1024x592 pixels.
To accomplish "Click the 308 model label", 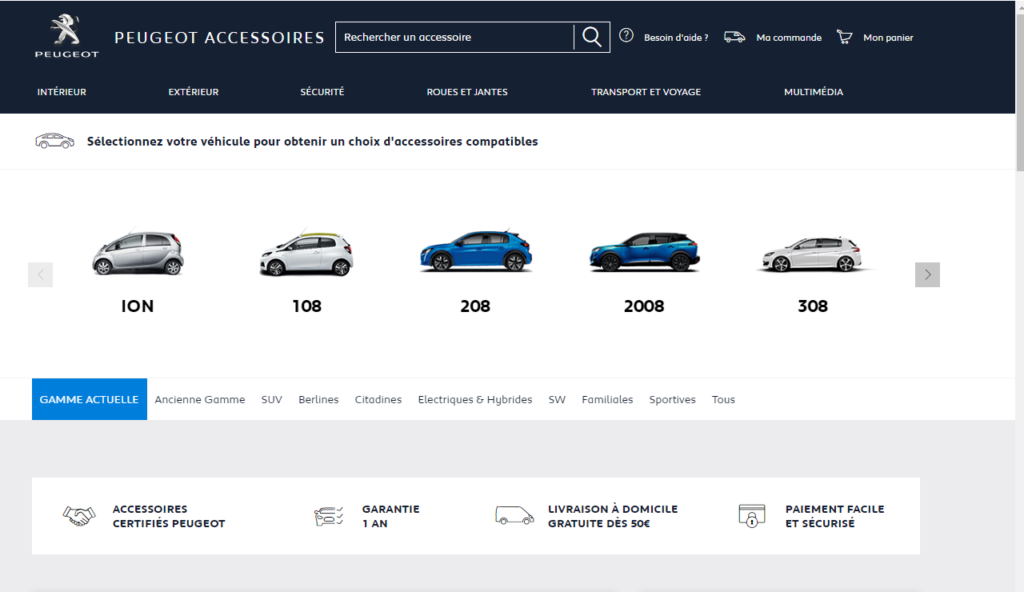I will click(813, 306).
